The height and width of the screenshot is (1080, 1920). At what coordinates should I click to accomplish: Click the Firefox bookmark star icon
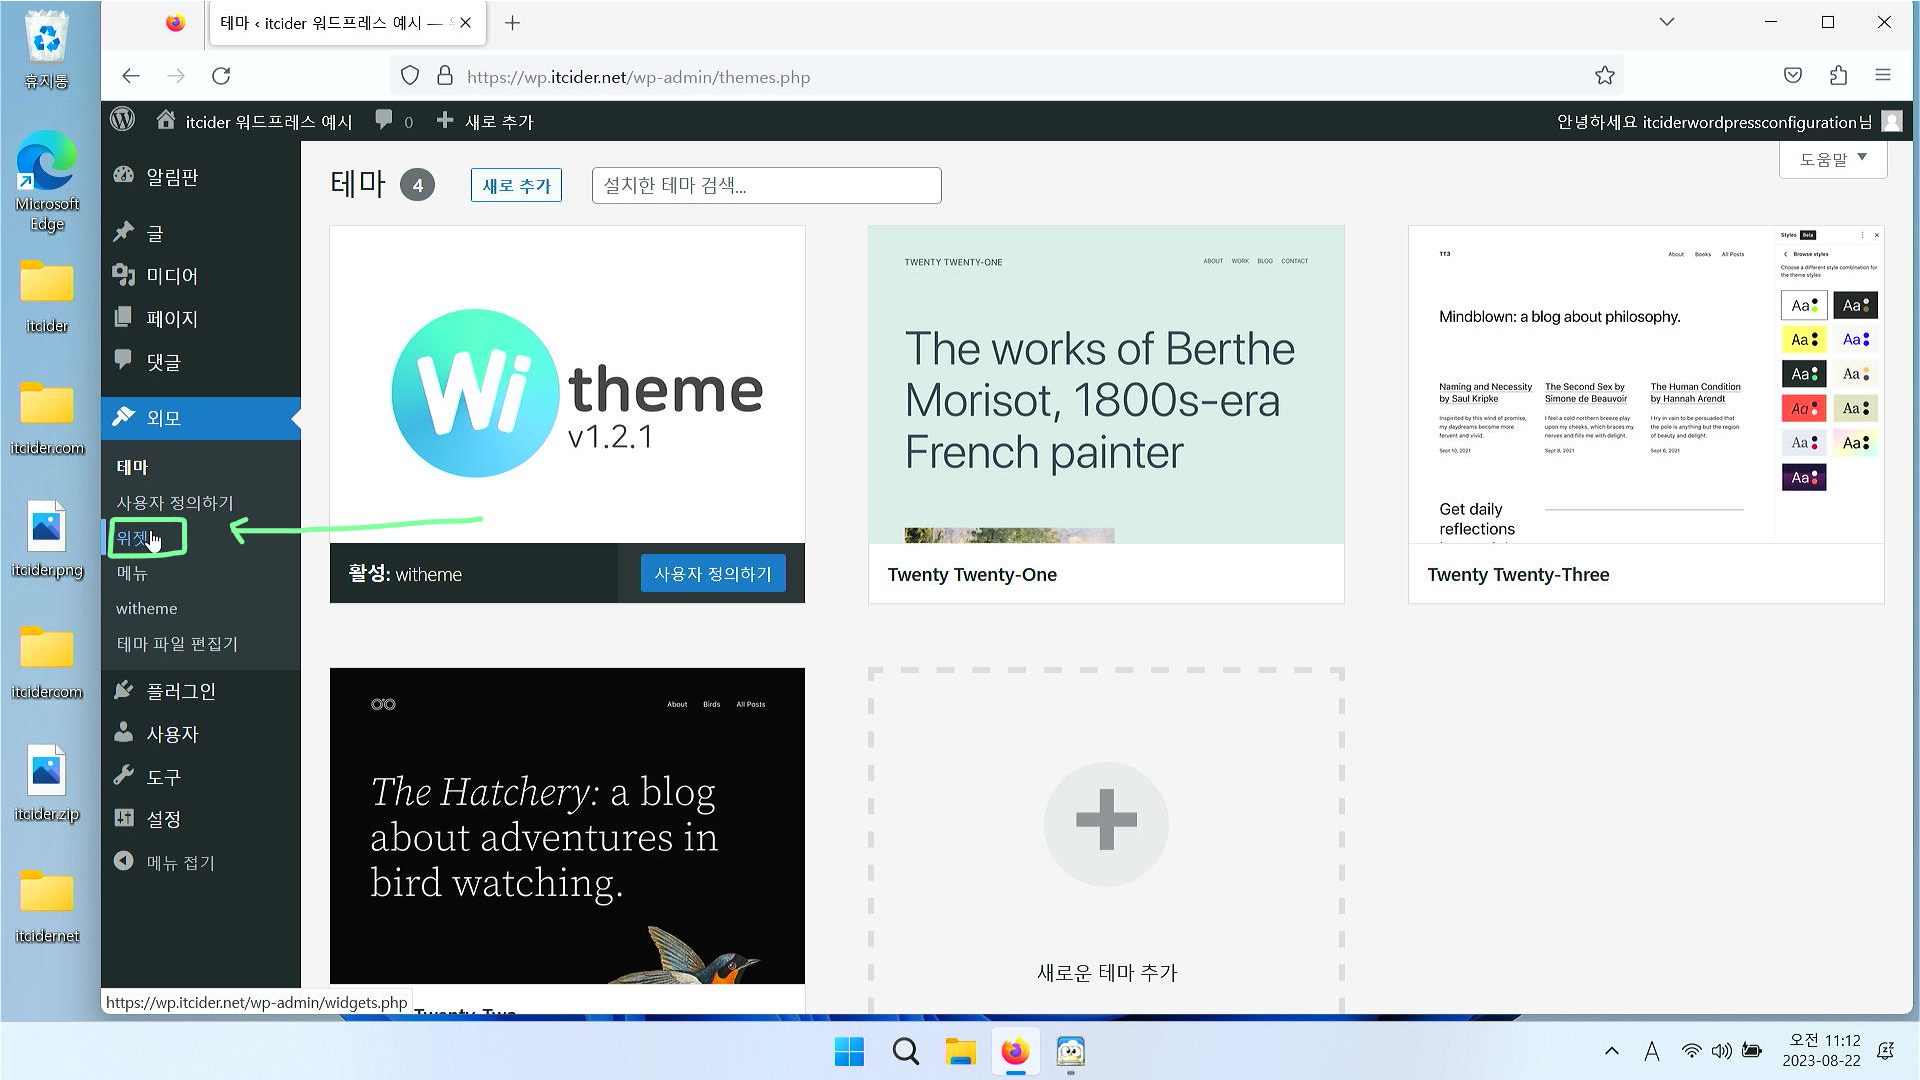1604,76
